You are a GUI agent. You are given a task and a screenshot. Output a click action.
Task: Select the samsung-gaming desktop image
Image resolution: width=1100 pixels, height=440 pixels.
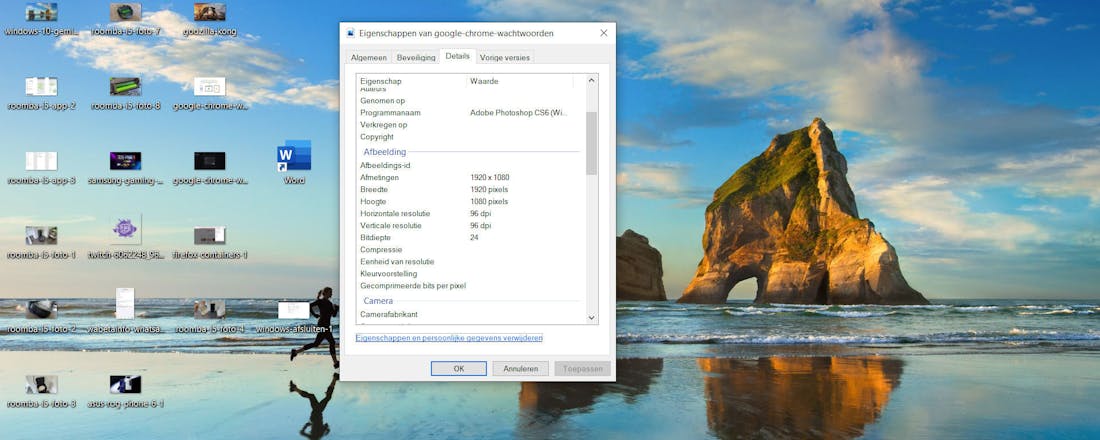(x=126, y=168)
